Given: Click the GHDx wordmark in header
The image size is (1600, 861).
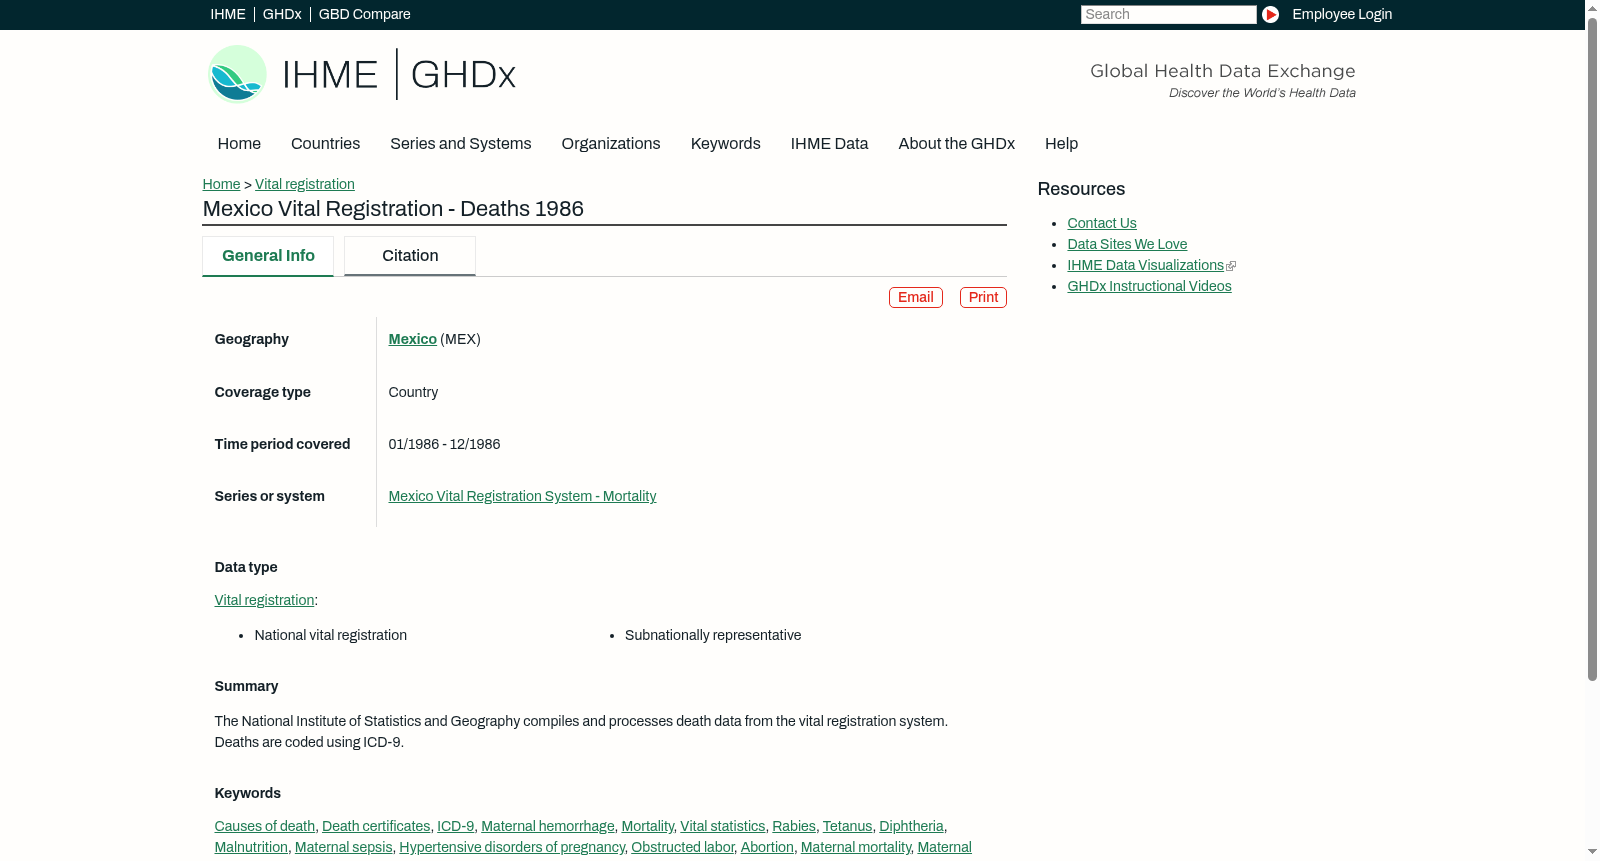Looking at the screenshot, I should pyautogui.click(x=463, y=75).
